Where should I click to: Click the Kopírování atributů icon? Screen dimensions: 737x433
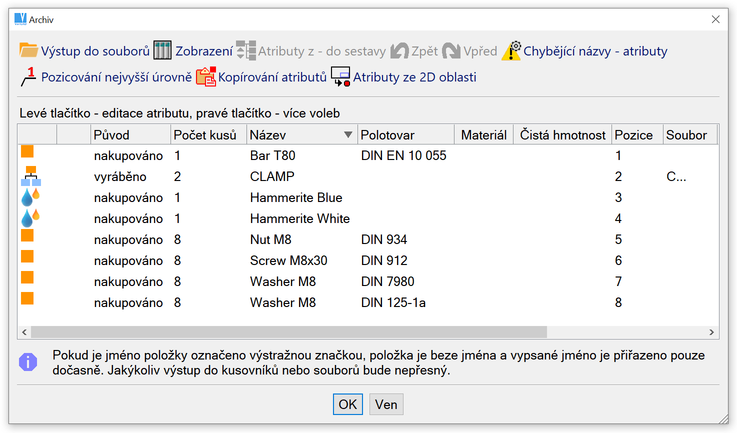pyautogui.click(x=206, y=77)
